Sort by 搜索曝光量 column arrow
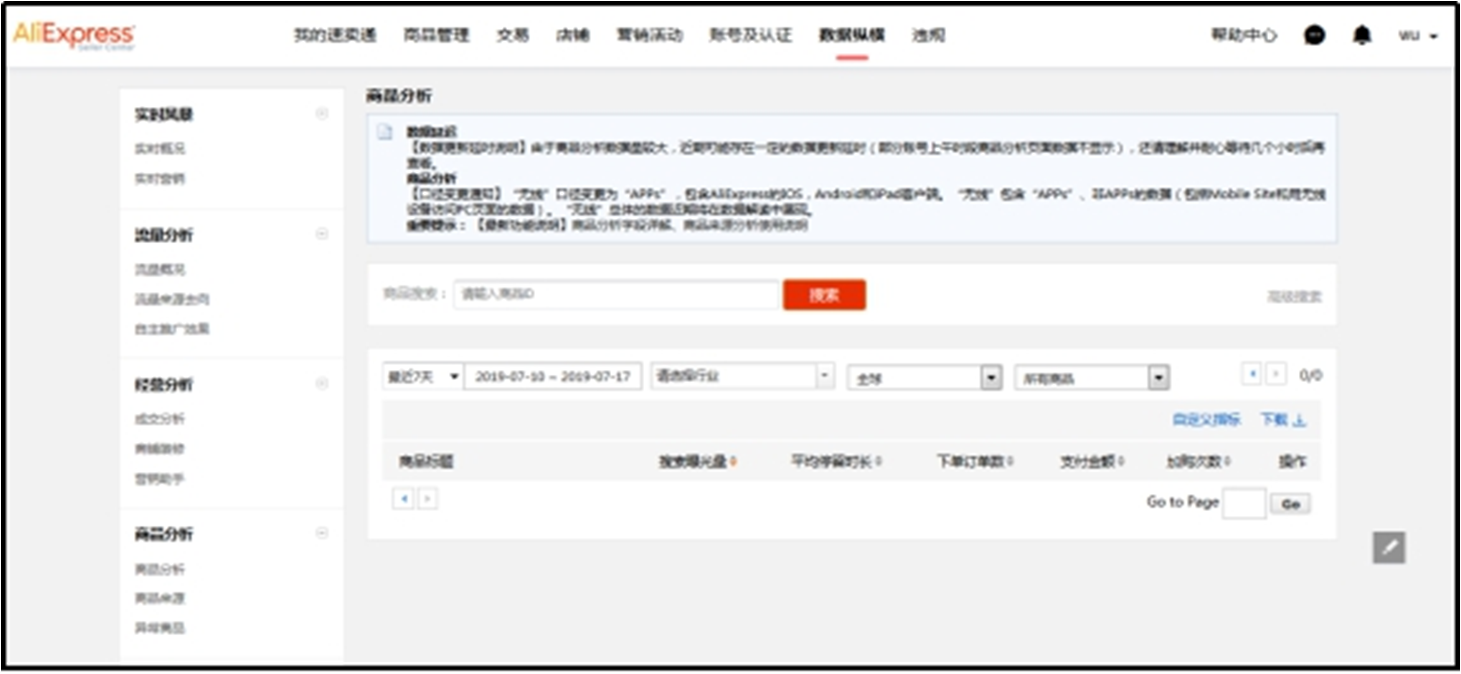Image resolution: width=1461 pixels, height=674 pixels. coord(734,462)
